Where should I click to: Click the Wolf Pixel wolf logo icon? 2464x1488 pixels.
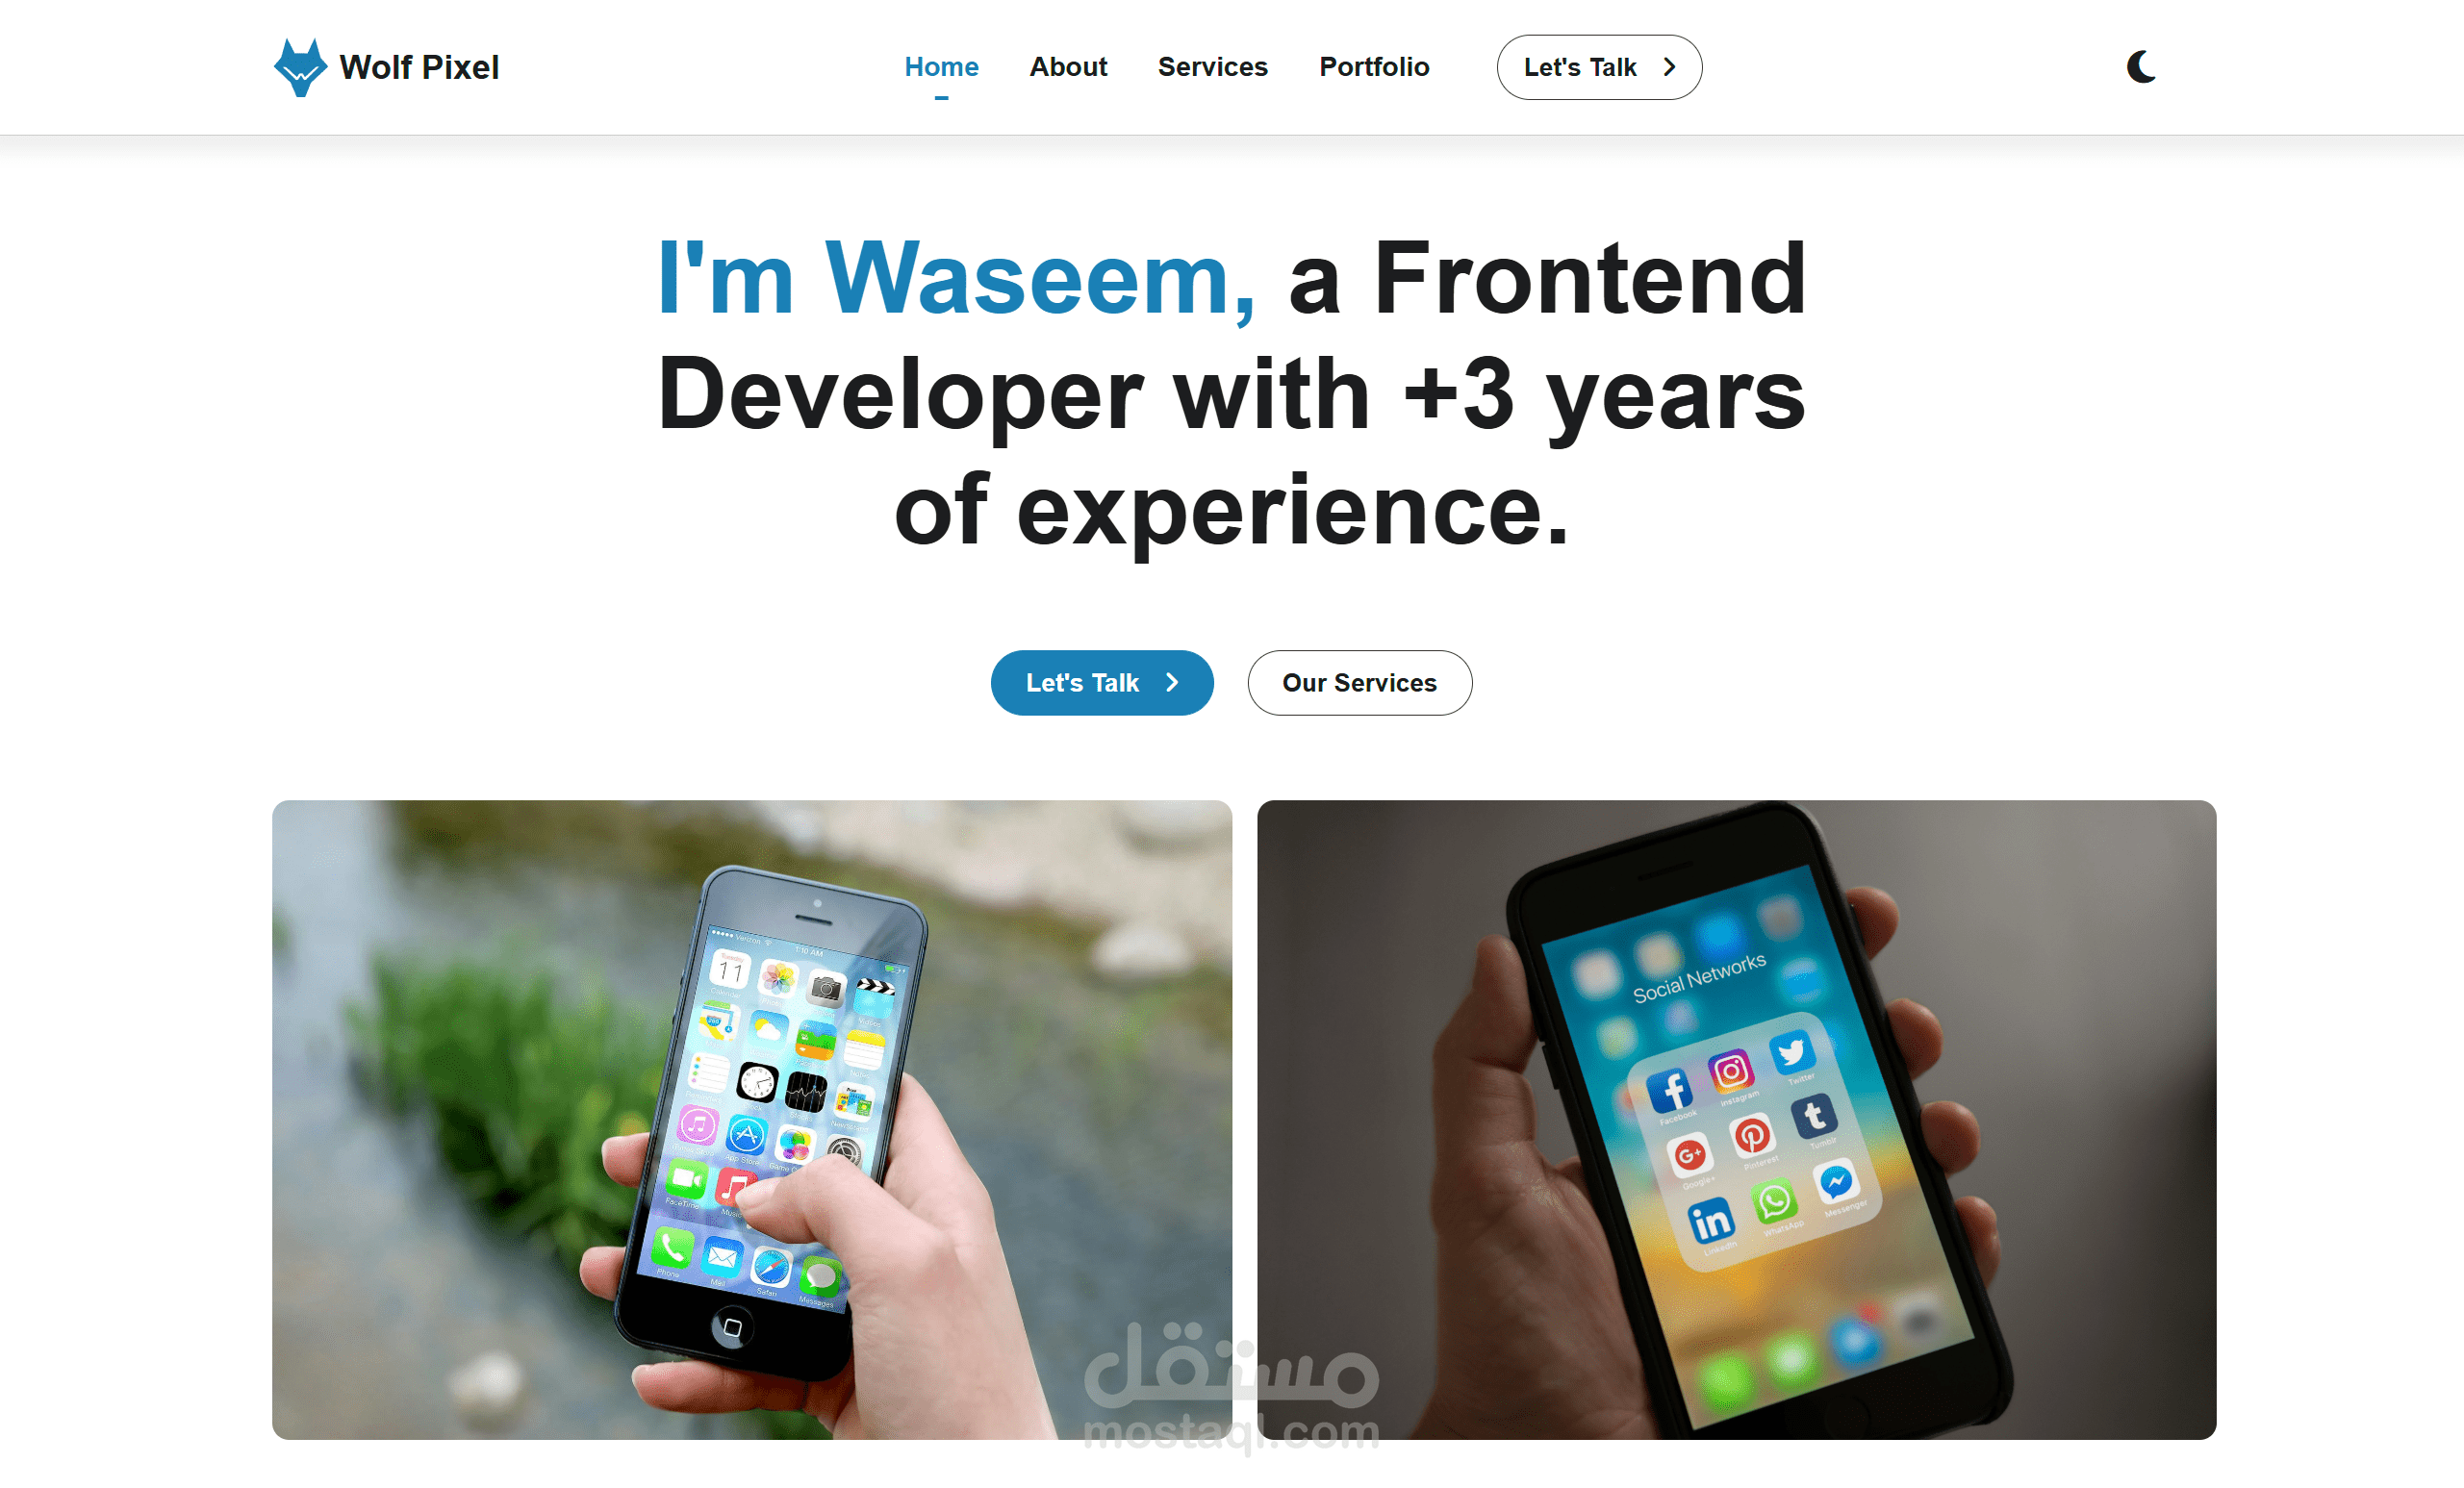[300, 67]
